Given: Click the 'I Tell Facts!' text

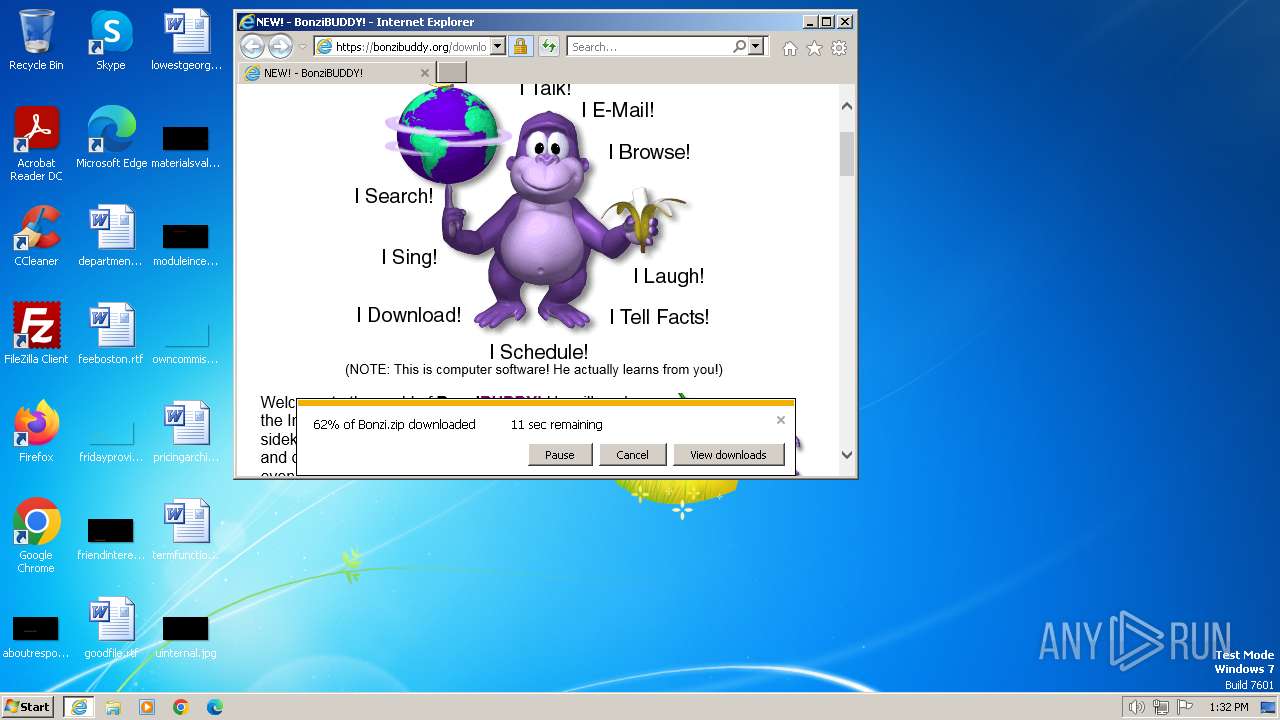Looking at the screenshot, I should [x=659, y=317].
